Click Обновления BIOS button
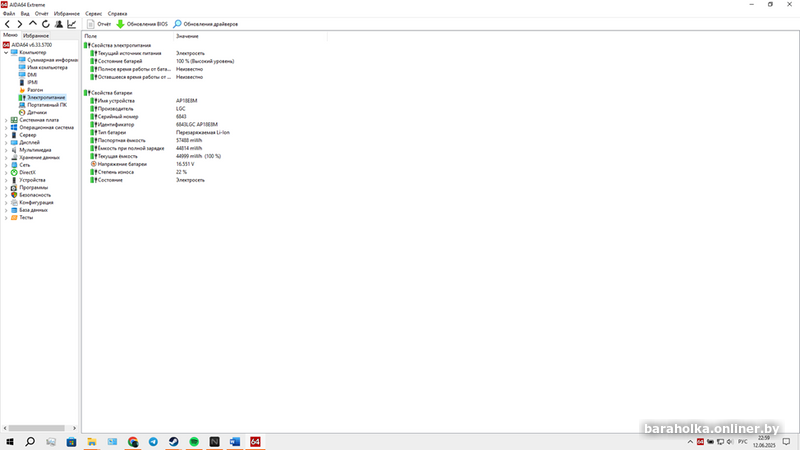 pos(142,24)
